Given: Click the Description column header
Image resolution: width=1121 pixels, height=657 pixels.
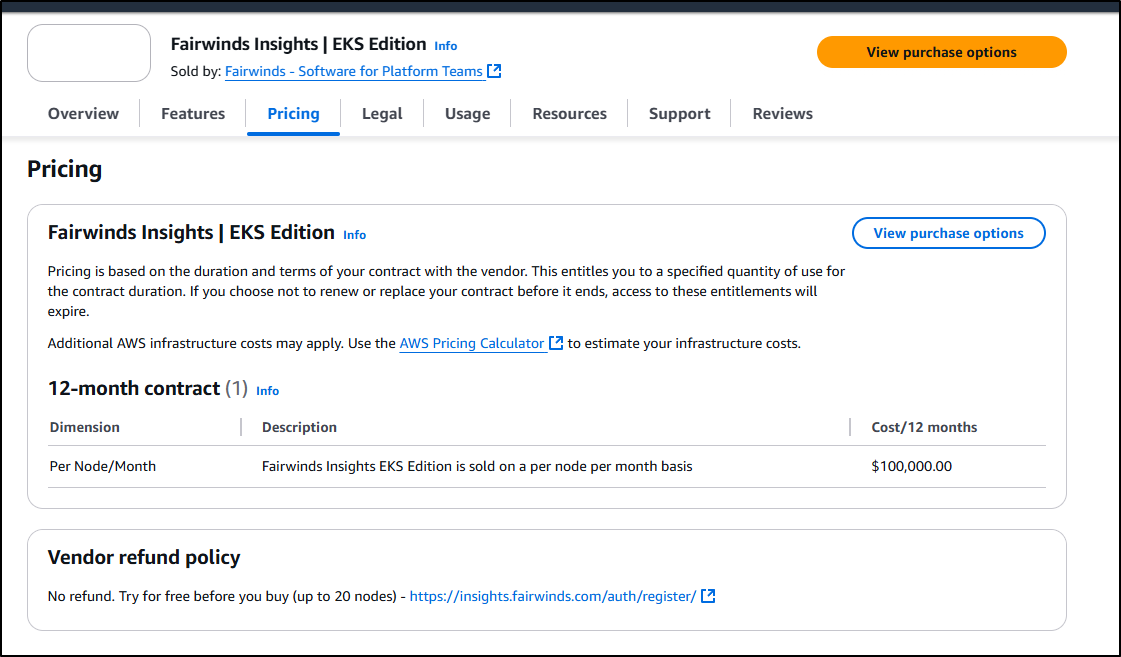Looking at the screenshot, I should click(x=299, y=428).
